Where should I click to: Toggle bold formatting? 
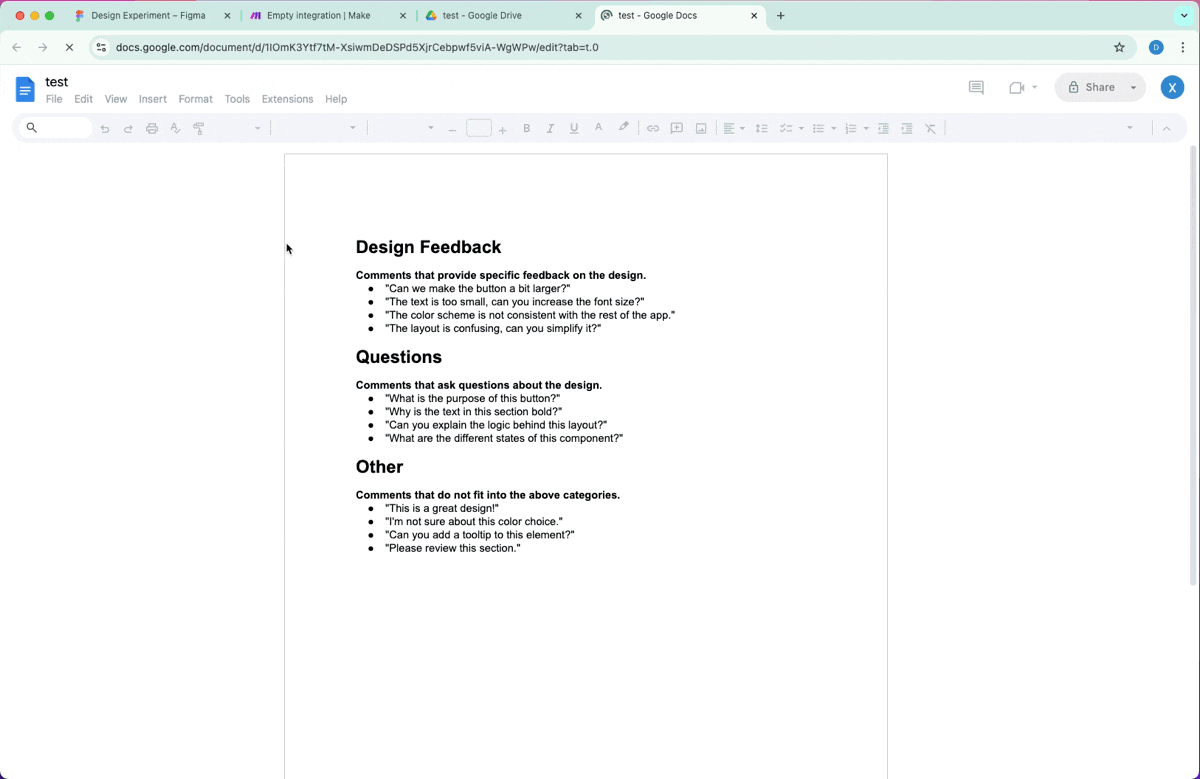[x=526, y=128]
